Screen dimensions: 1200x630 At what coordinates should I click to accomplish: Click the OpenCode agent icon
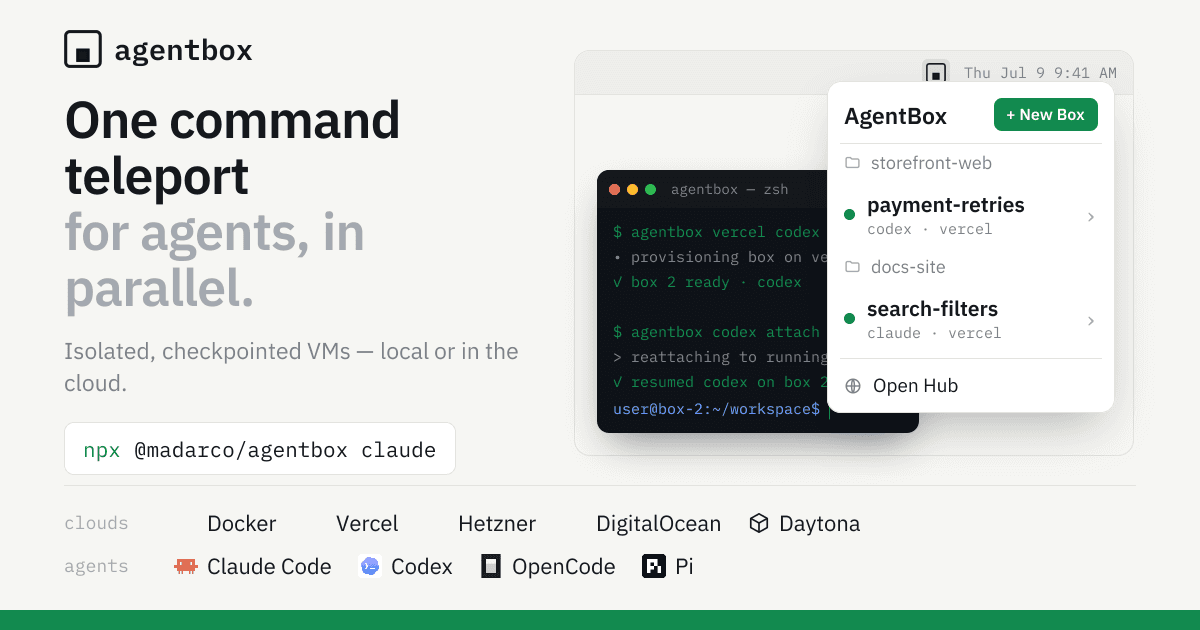tap(490, 566)
